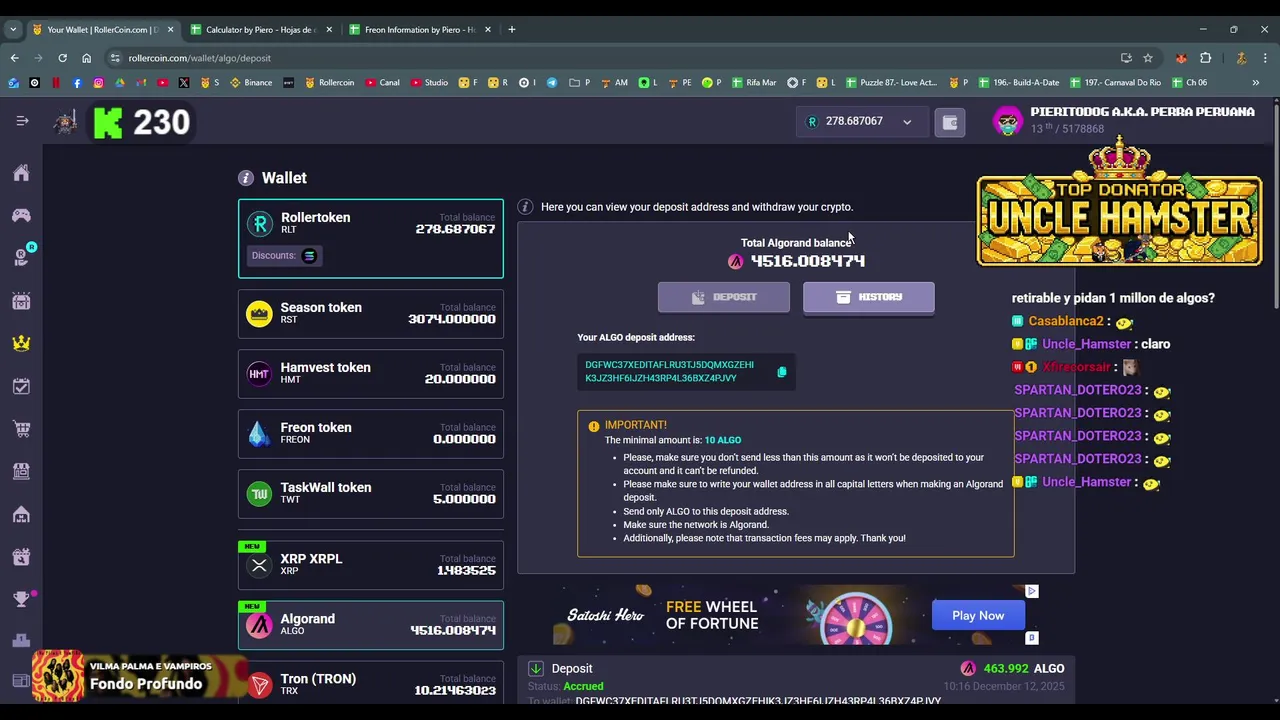Open the sidebar market stall icon

pyautogui.click(x=21, y=471)
